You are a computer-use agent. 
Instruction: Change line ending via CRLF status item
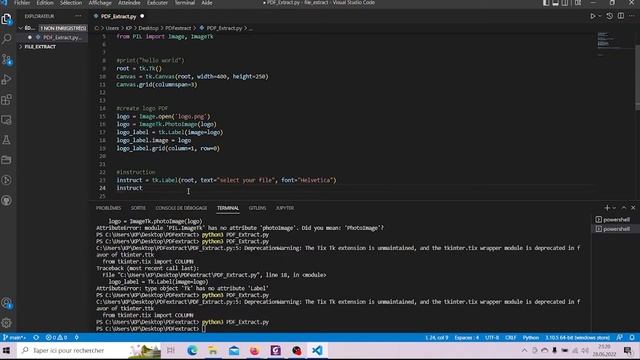pos(511,338)
